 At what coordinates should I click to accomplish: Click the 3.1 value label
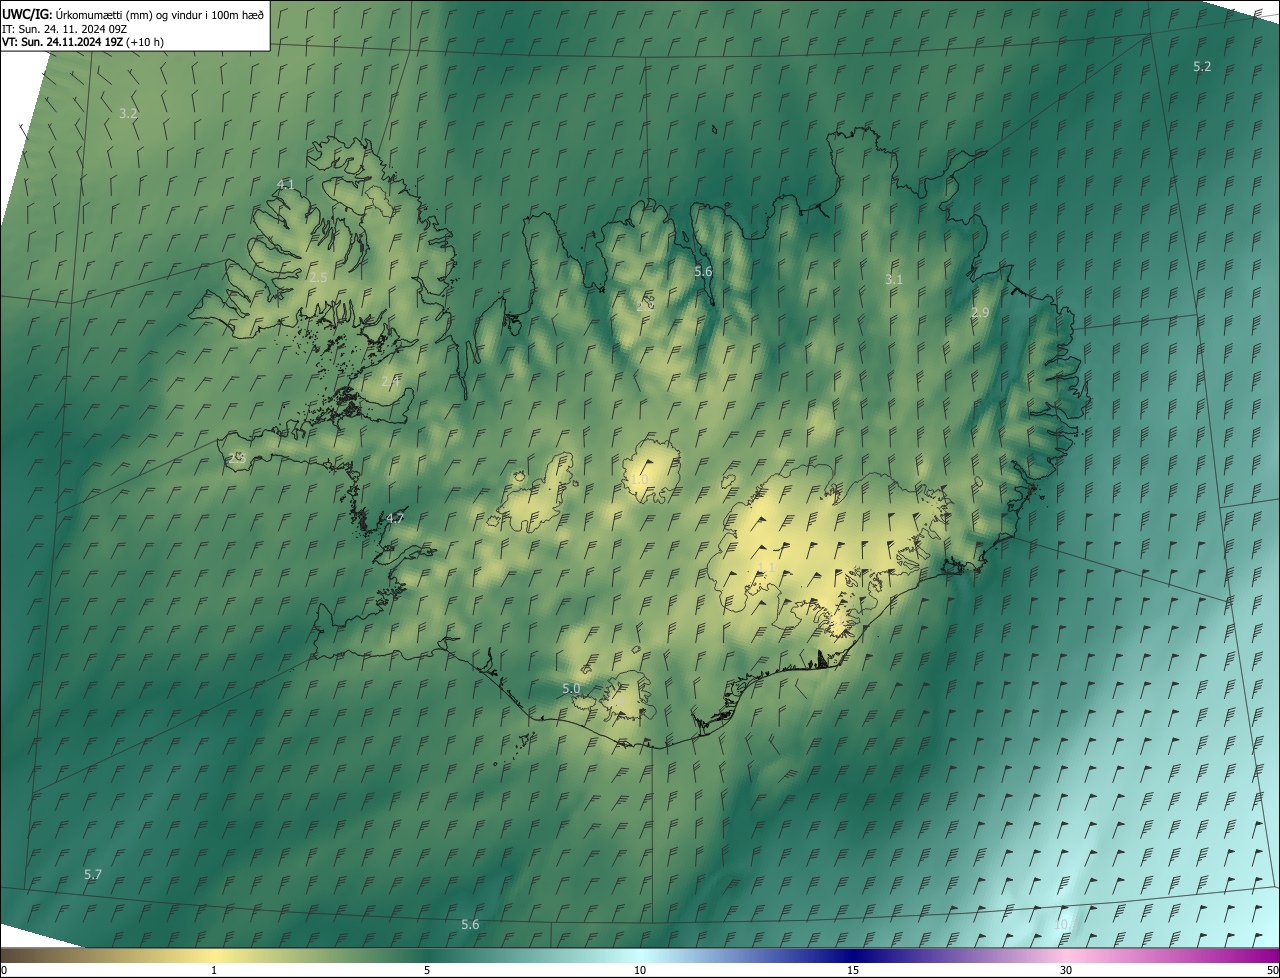(x=894, y=279)
